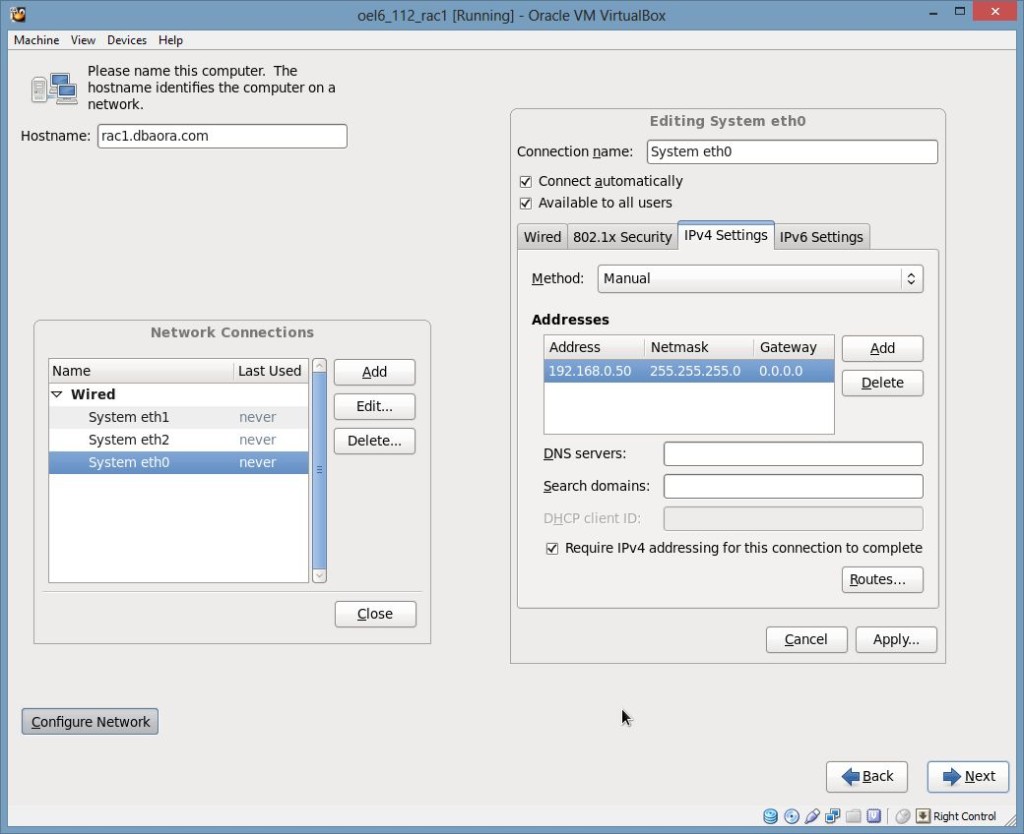1024x834 pixels.
Task: Click the DNS servers input field
Action: click(793, 454)
